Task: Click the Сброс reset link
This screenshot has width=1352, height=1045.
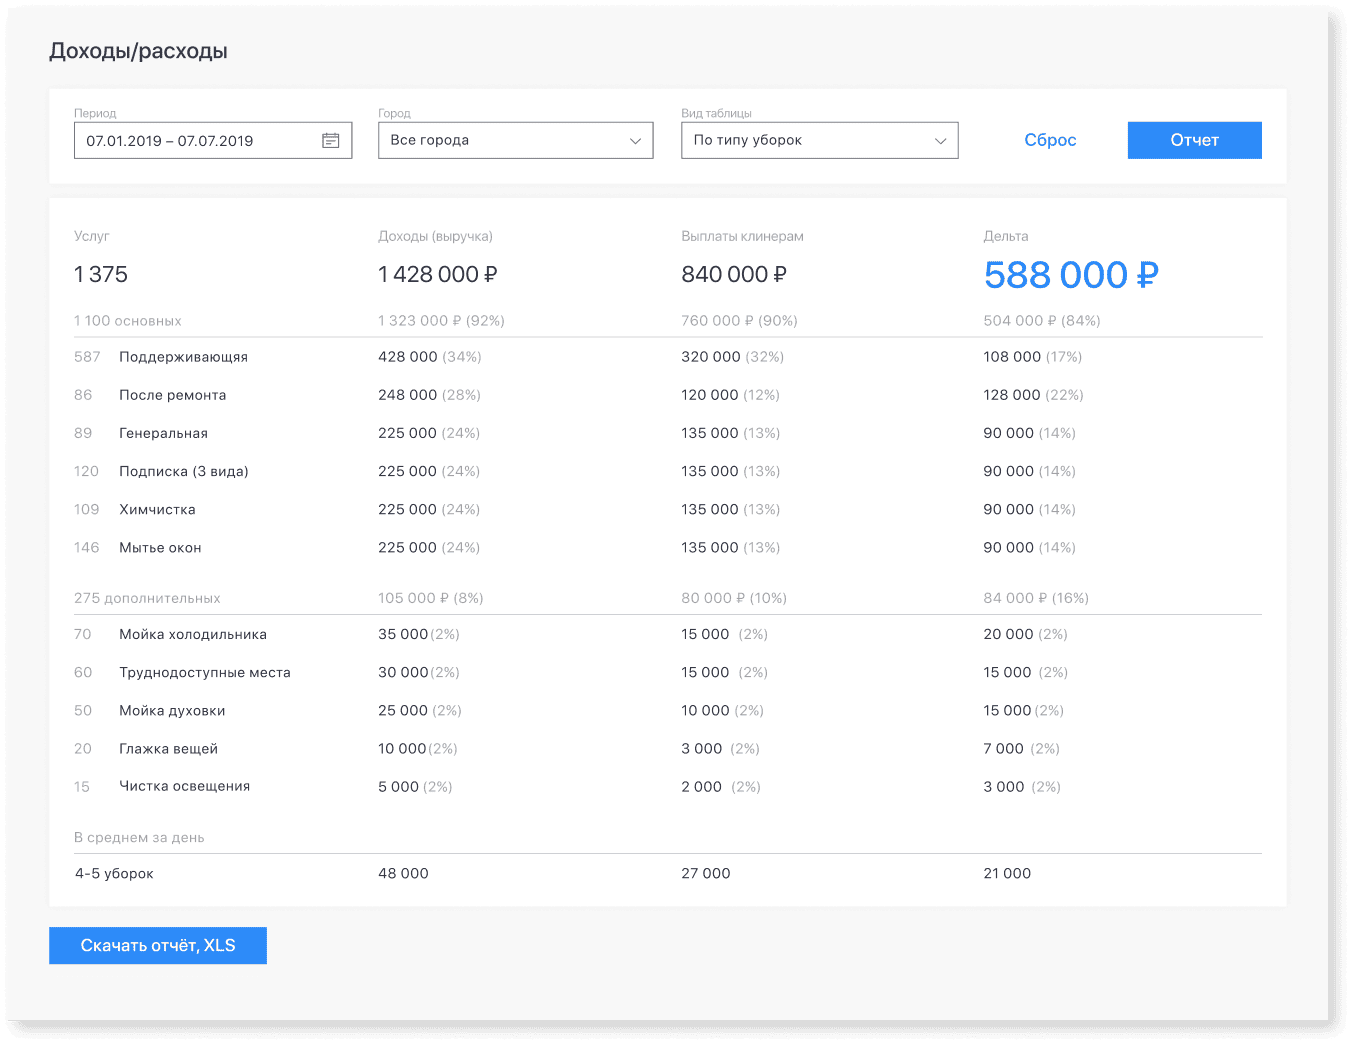Action: tap(1050, 141)
